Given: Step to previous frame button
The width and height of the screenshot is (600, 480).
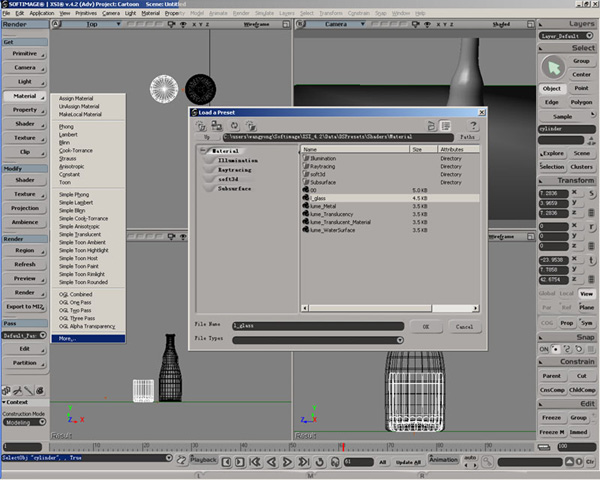Looking at the screenshot, I should point(227,462).
